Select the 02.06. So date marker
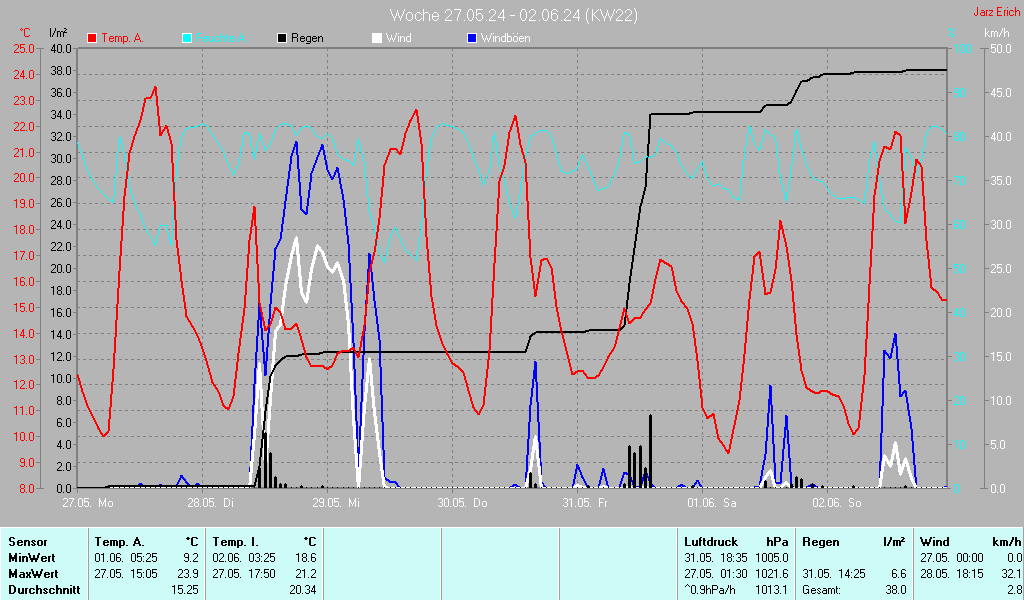Screen dimensions: 1024x600 pyautogui.click(x=836, y=503)
